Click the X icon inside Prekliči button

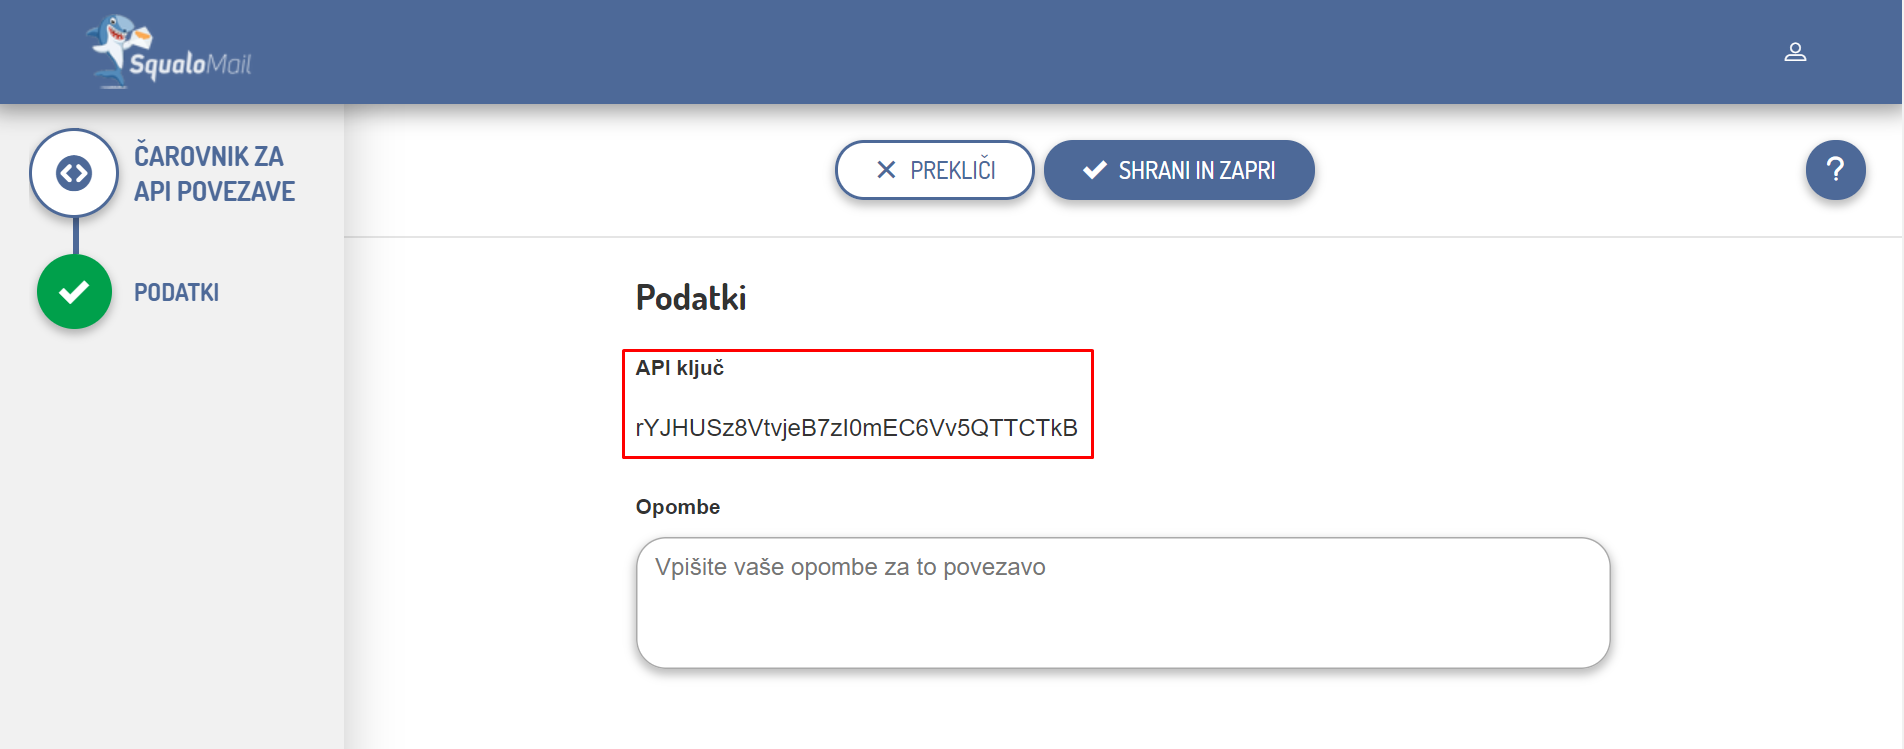point(886,170)
